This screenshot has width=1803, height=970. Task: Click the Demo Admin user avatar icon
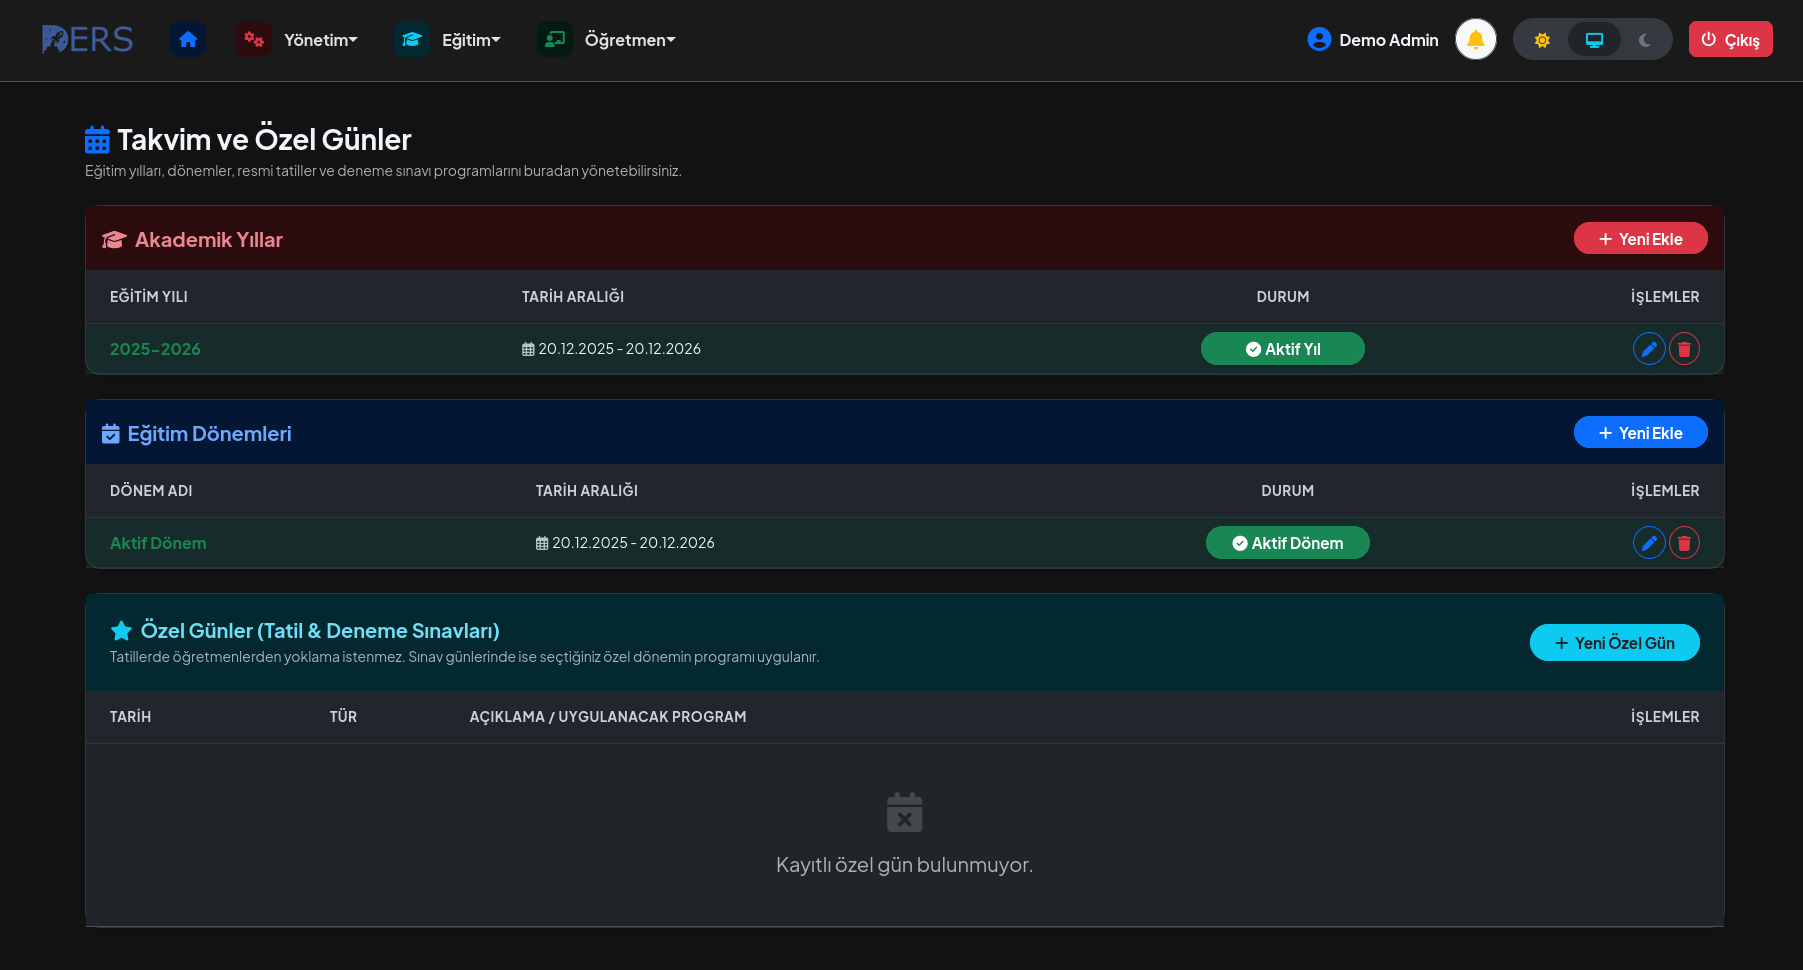[1319, 40]
